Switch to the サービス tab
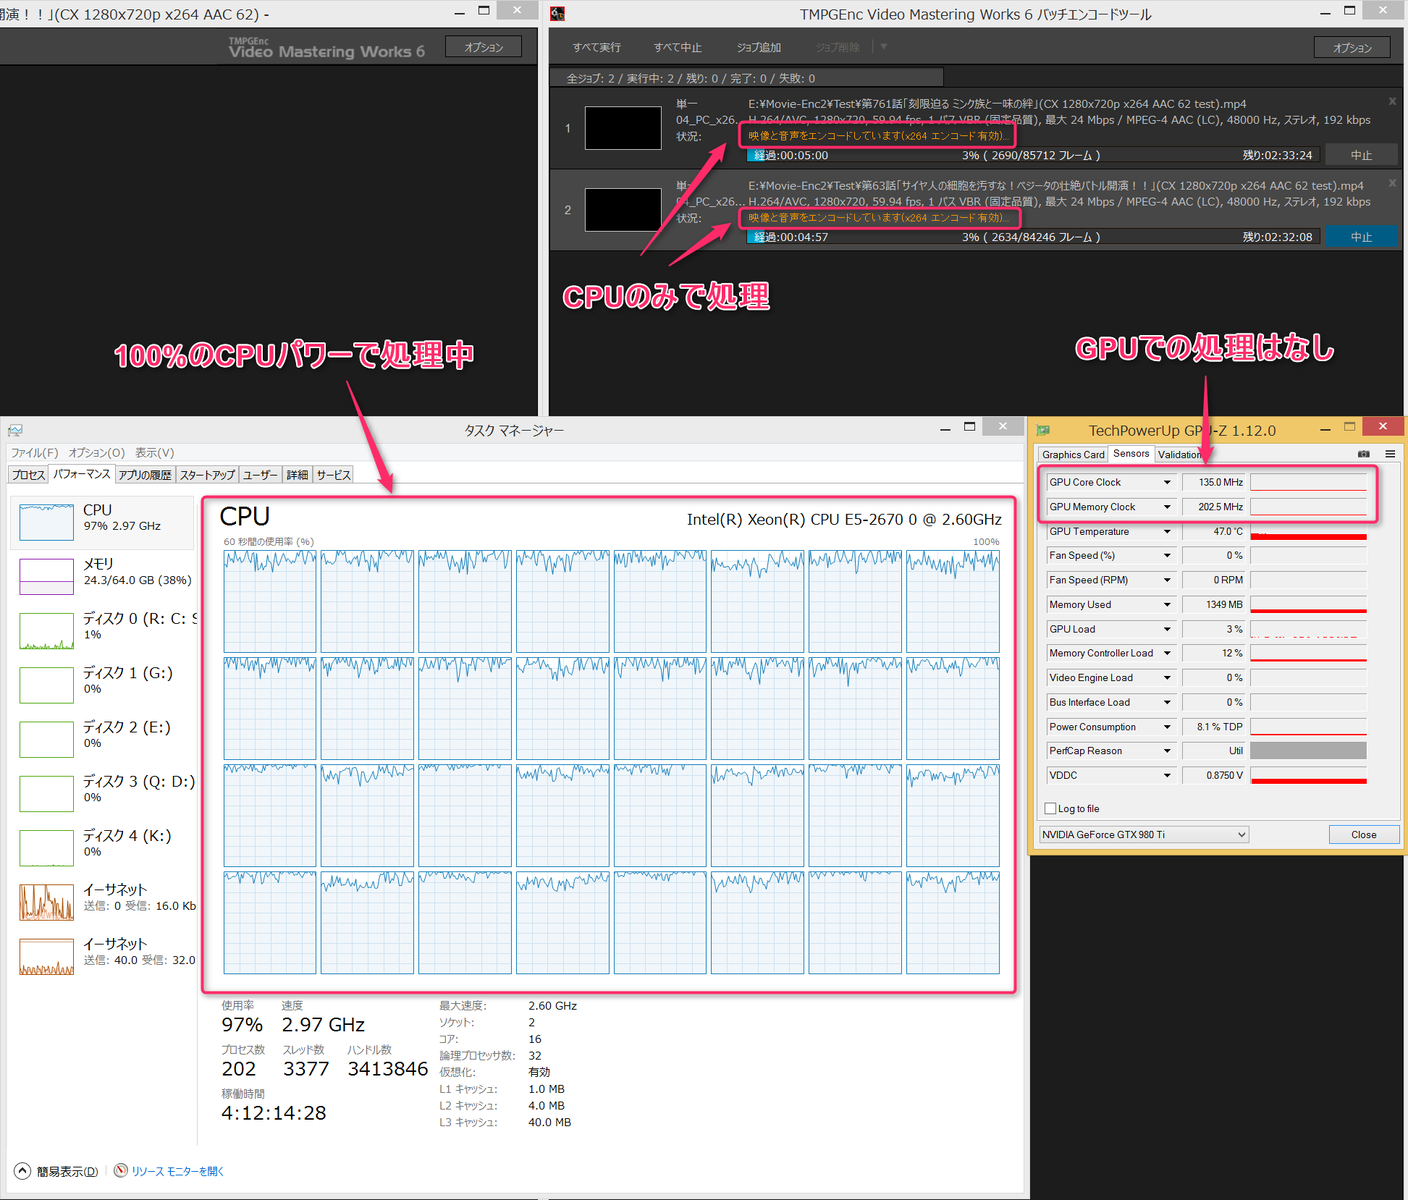1408x1200 pixels. point(334,475)
